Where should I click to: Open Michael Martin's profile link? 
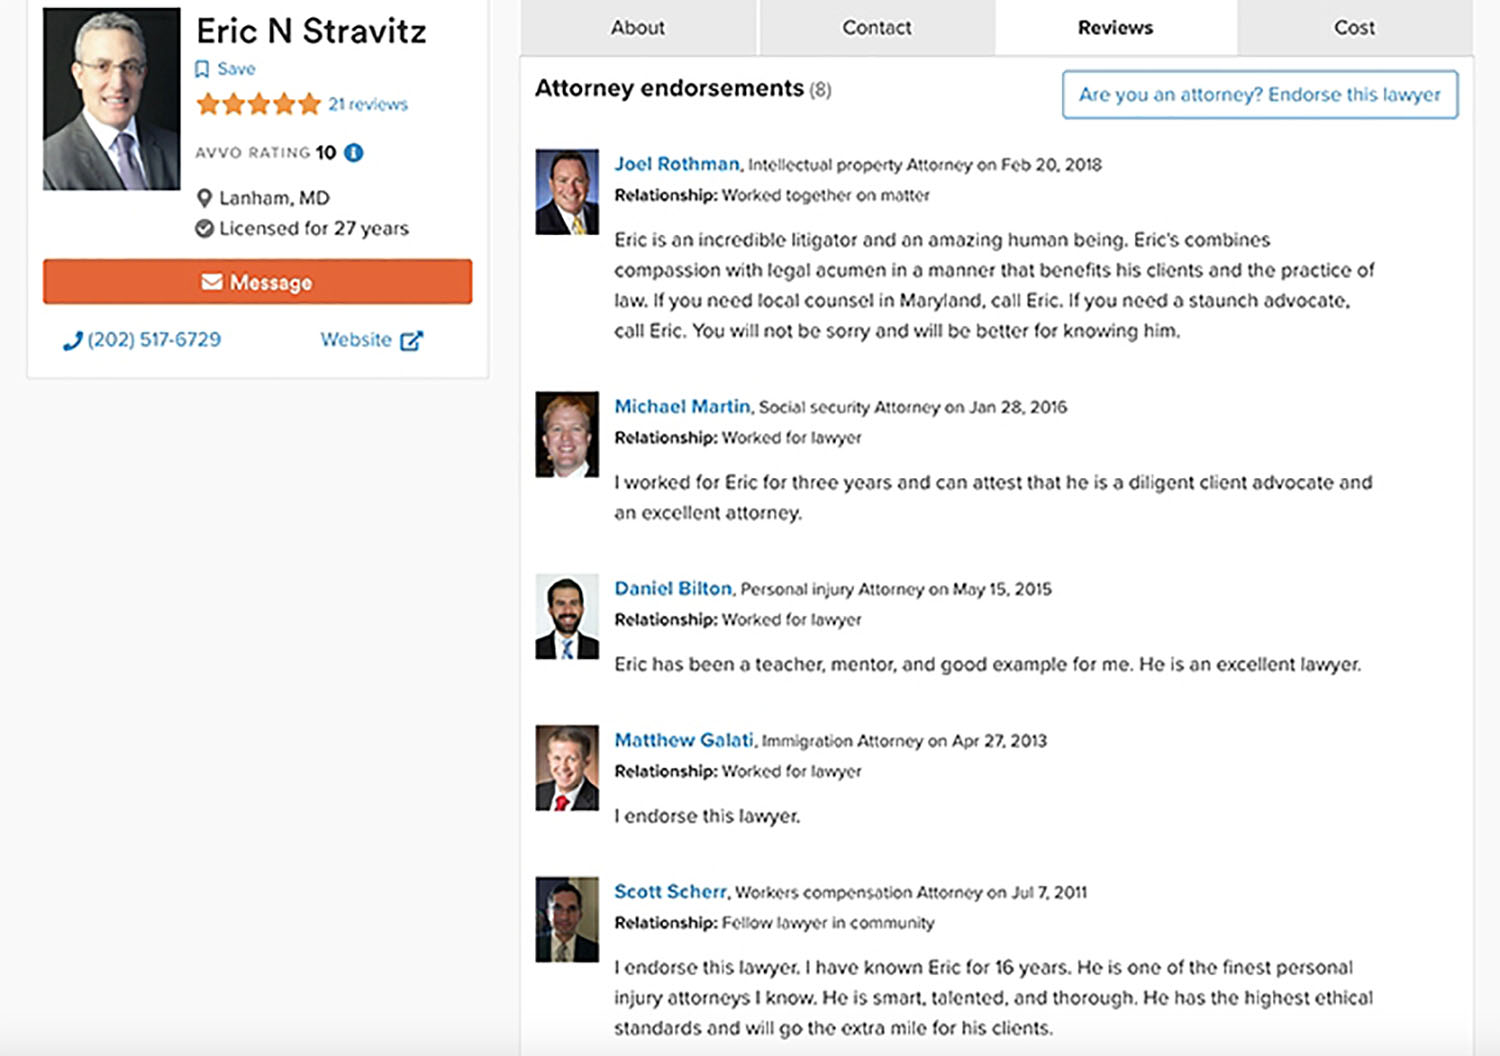coord(683,407)
